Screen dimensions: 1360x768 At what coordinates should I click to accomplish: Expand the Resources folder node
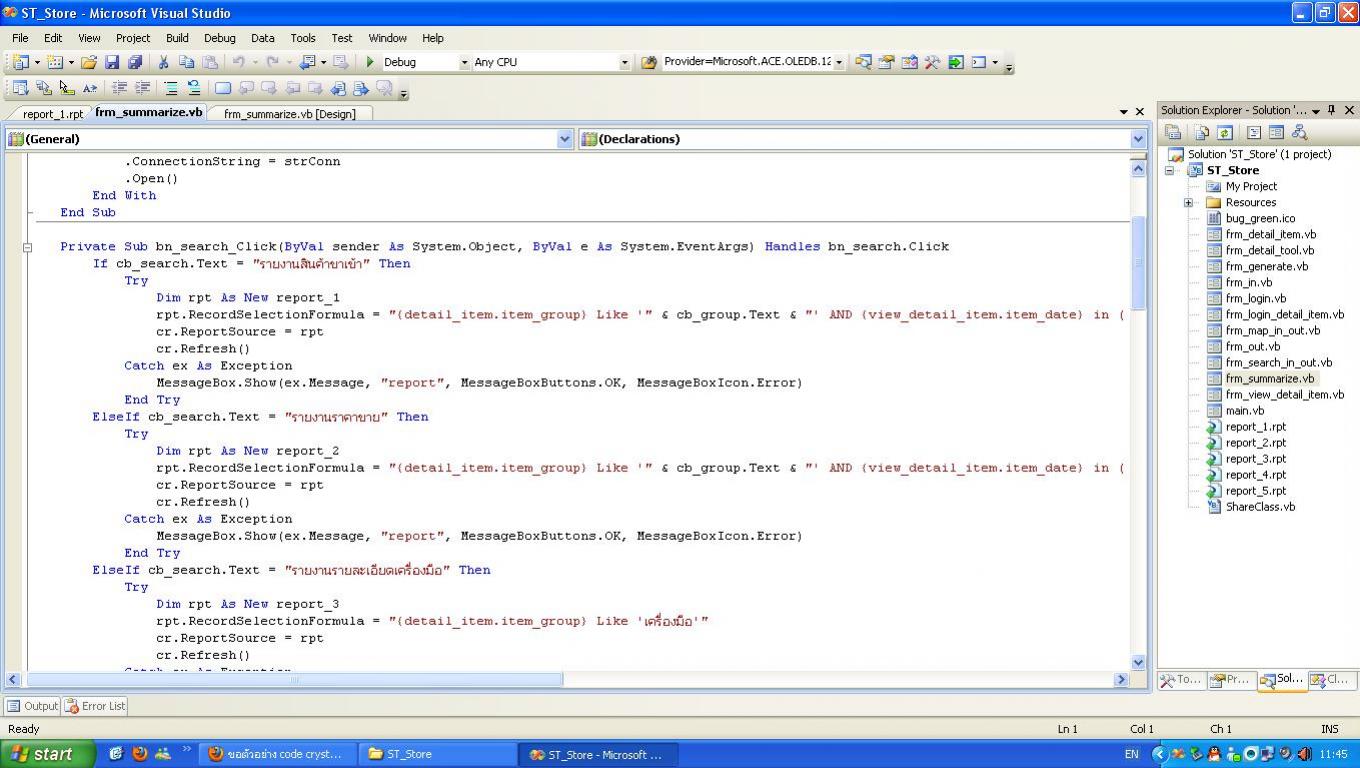coord(1188,203)
